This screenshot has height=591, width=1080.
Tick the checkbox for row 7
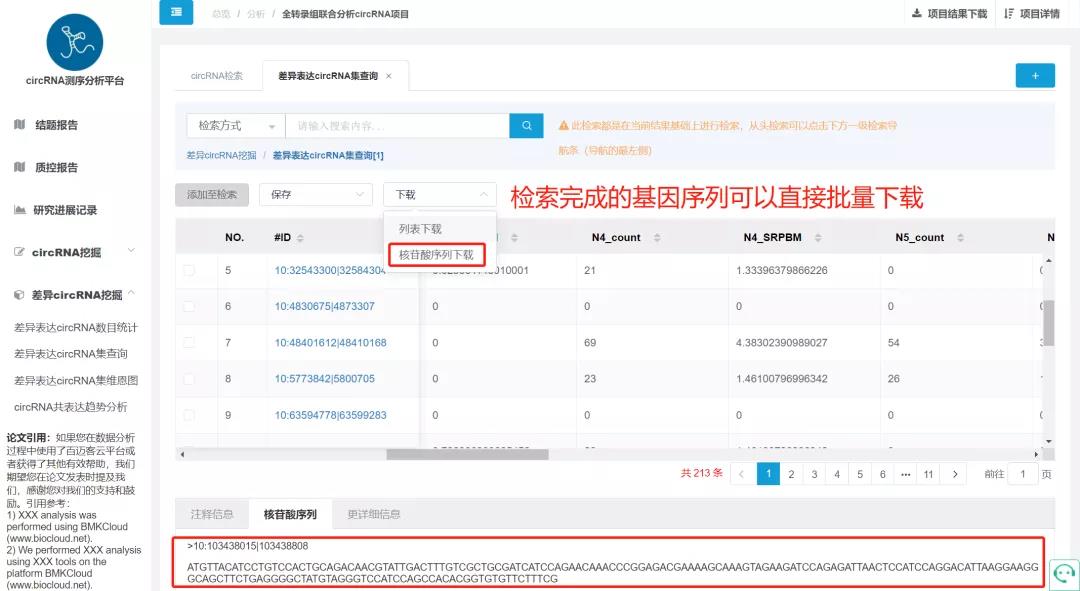190,343
